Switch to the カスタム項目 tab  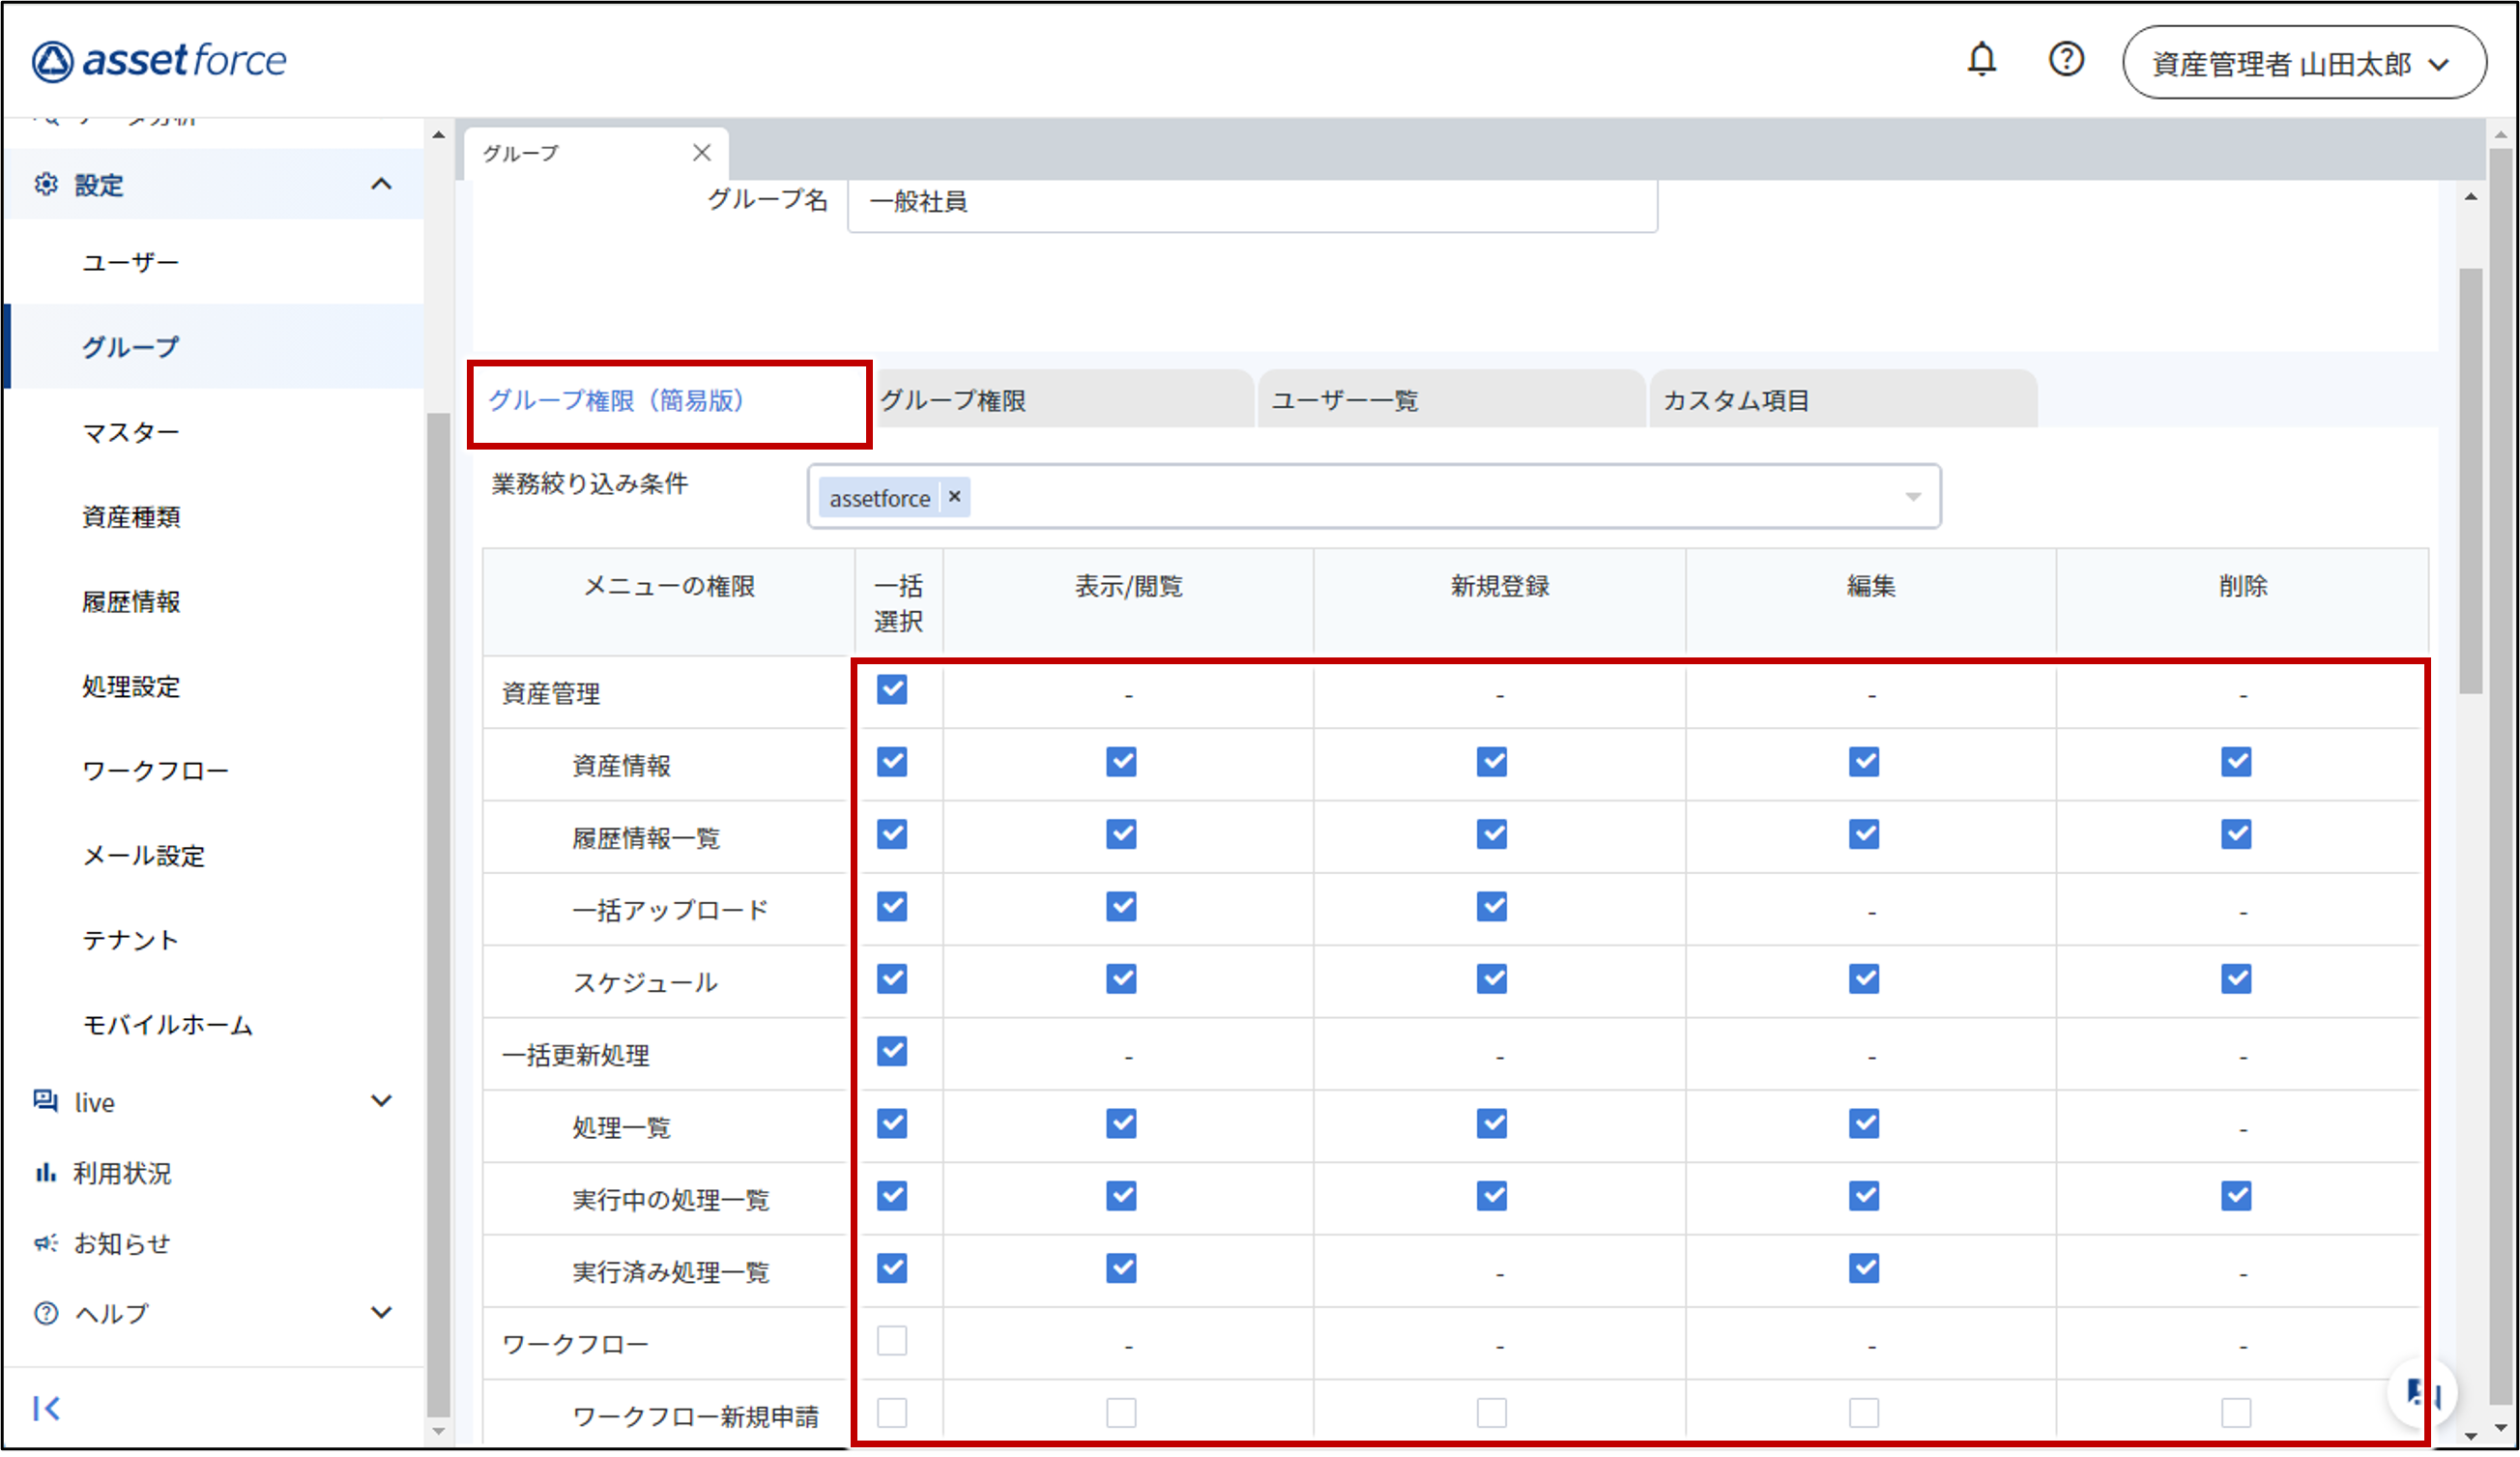point(1843,399)
